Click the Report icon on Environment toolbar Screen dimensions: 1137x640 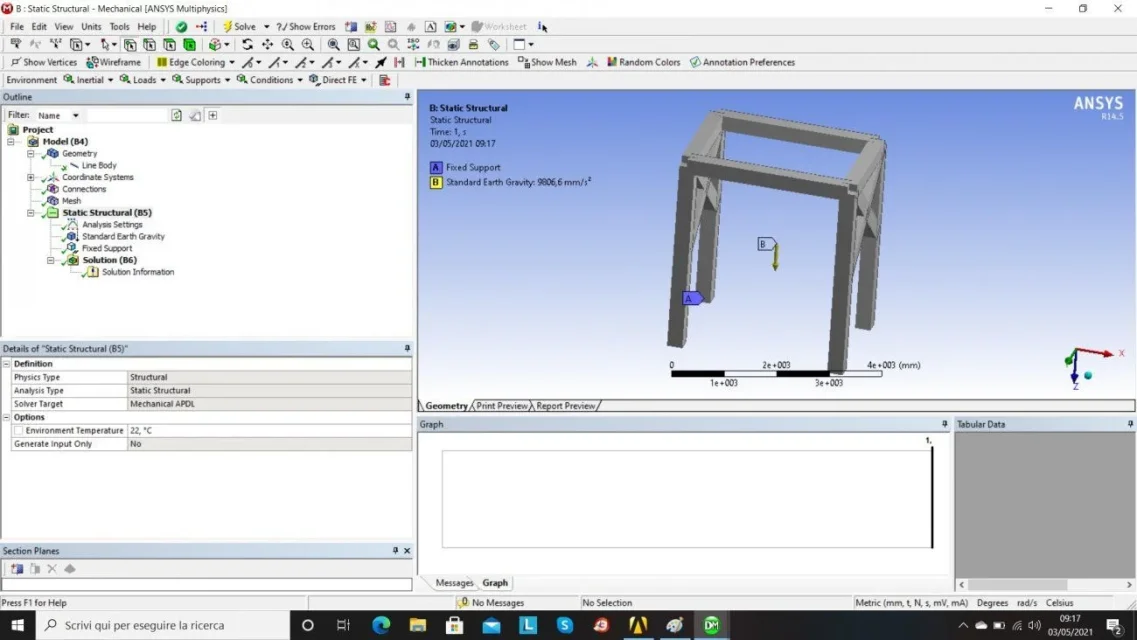385,80
